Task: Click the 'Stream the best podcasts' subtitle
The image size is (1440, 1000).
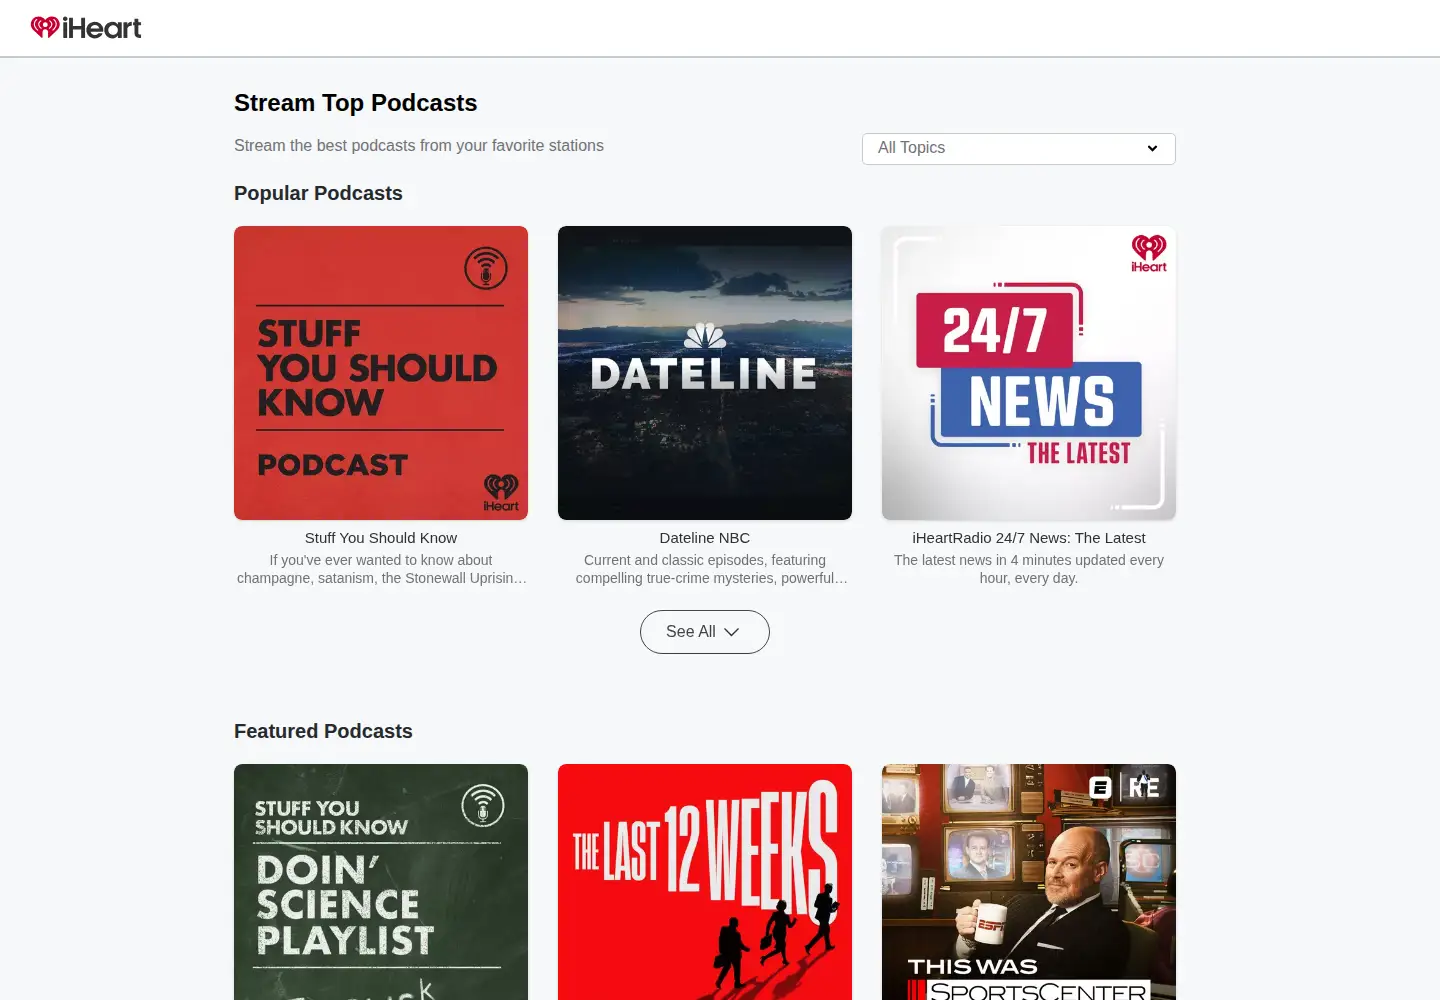Action: click(419, 146)
